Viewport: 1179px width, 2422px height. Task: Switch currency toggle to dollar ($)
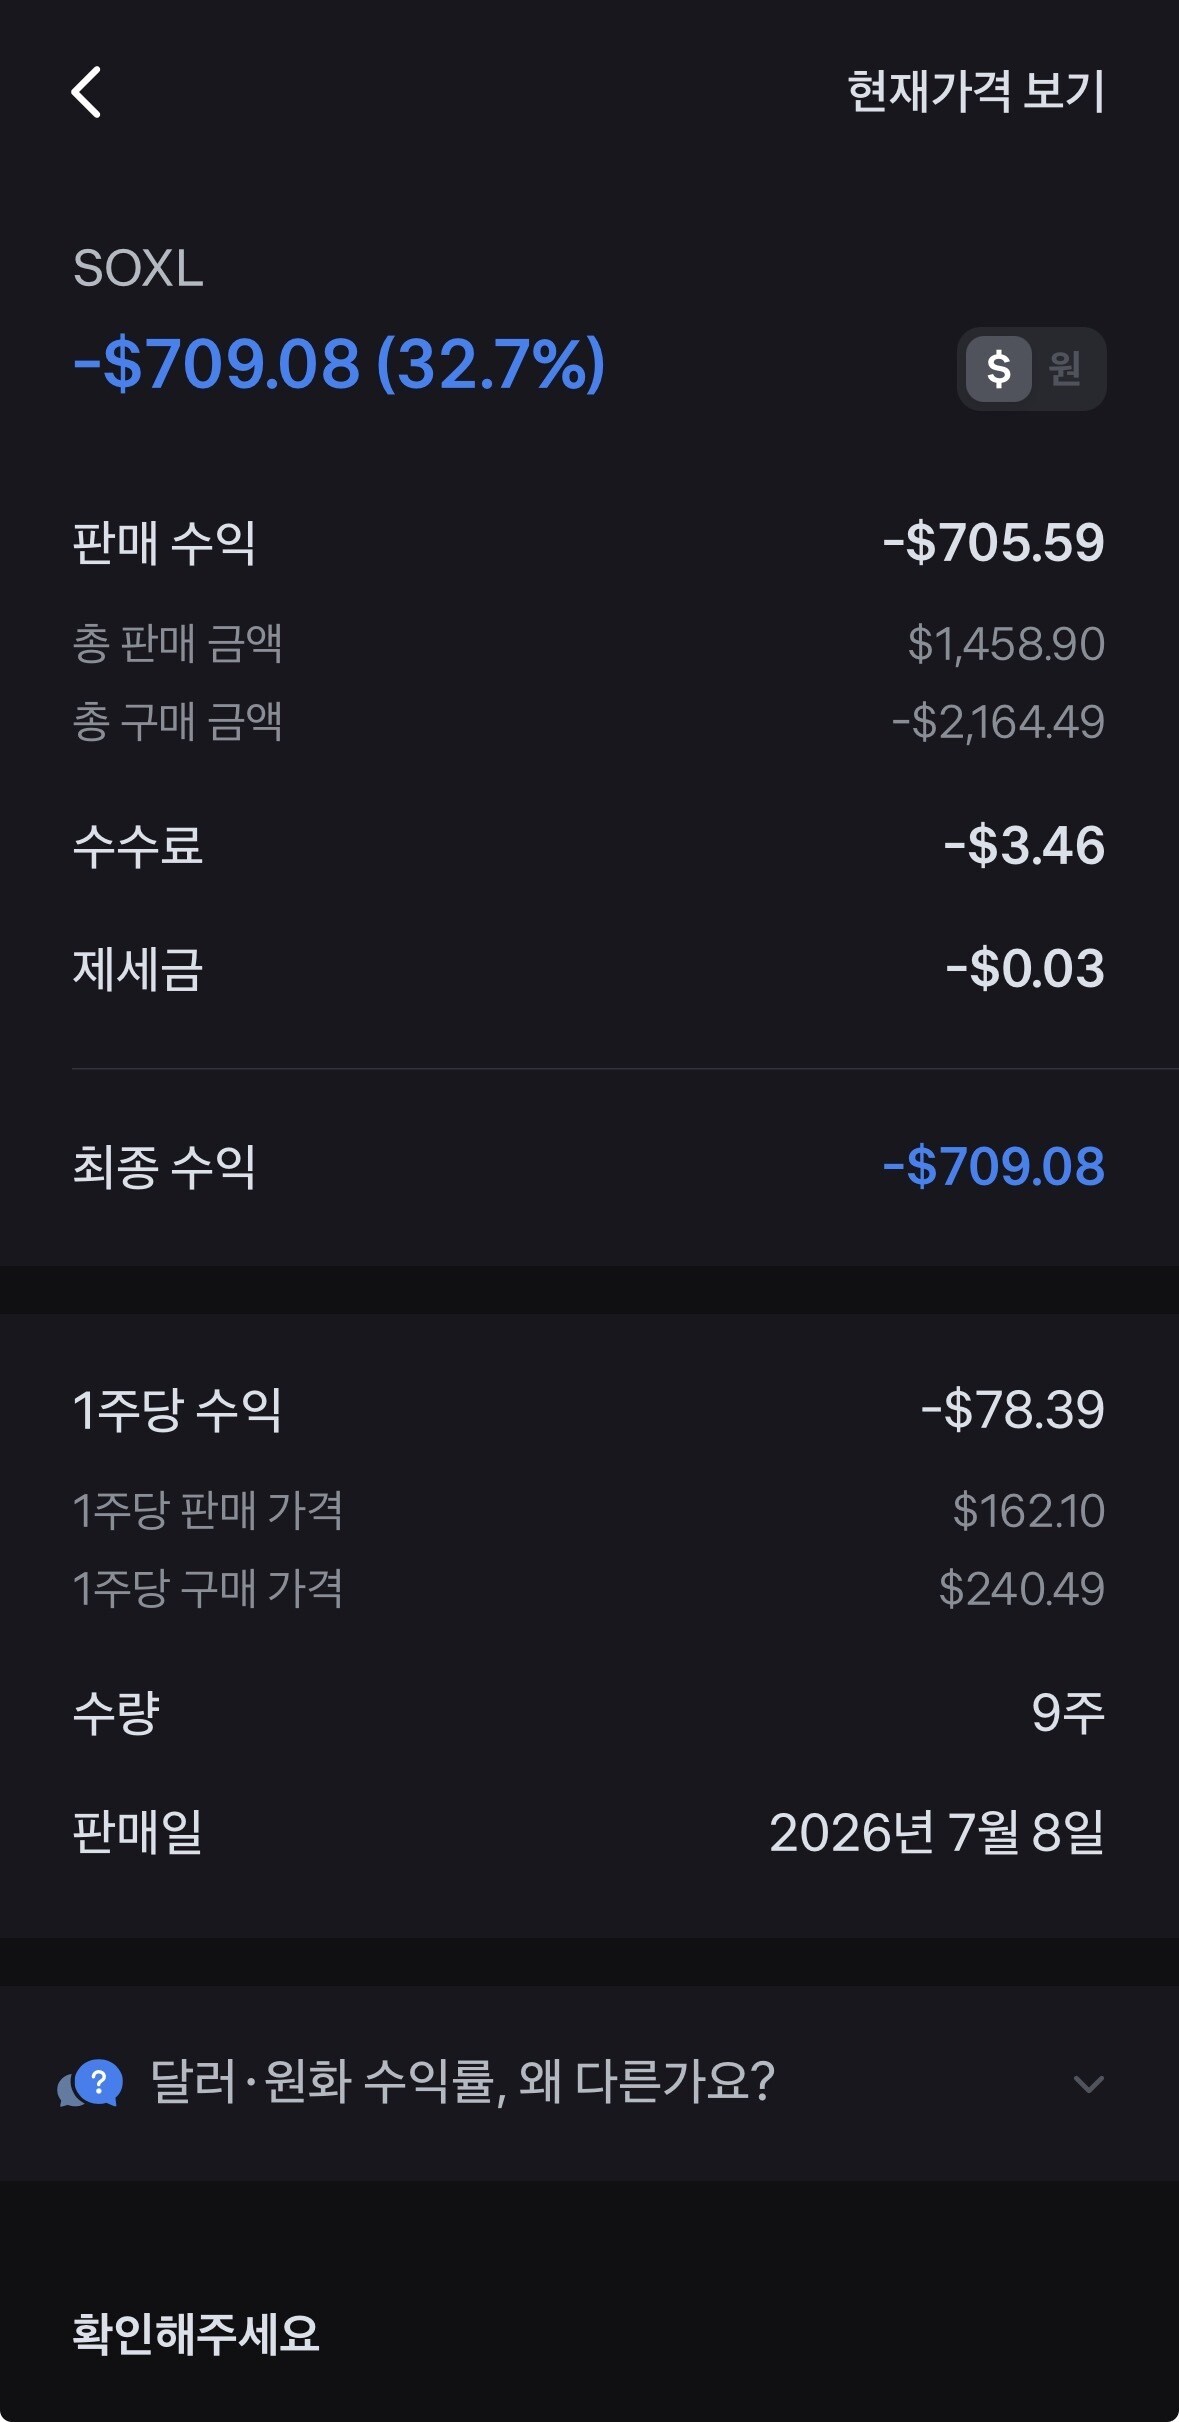998,369
